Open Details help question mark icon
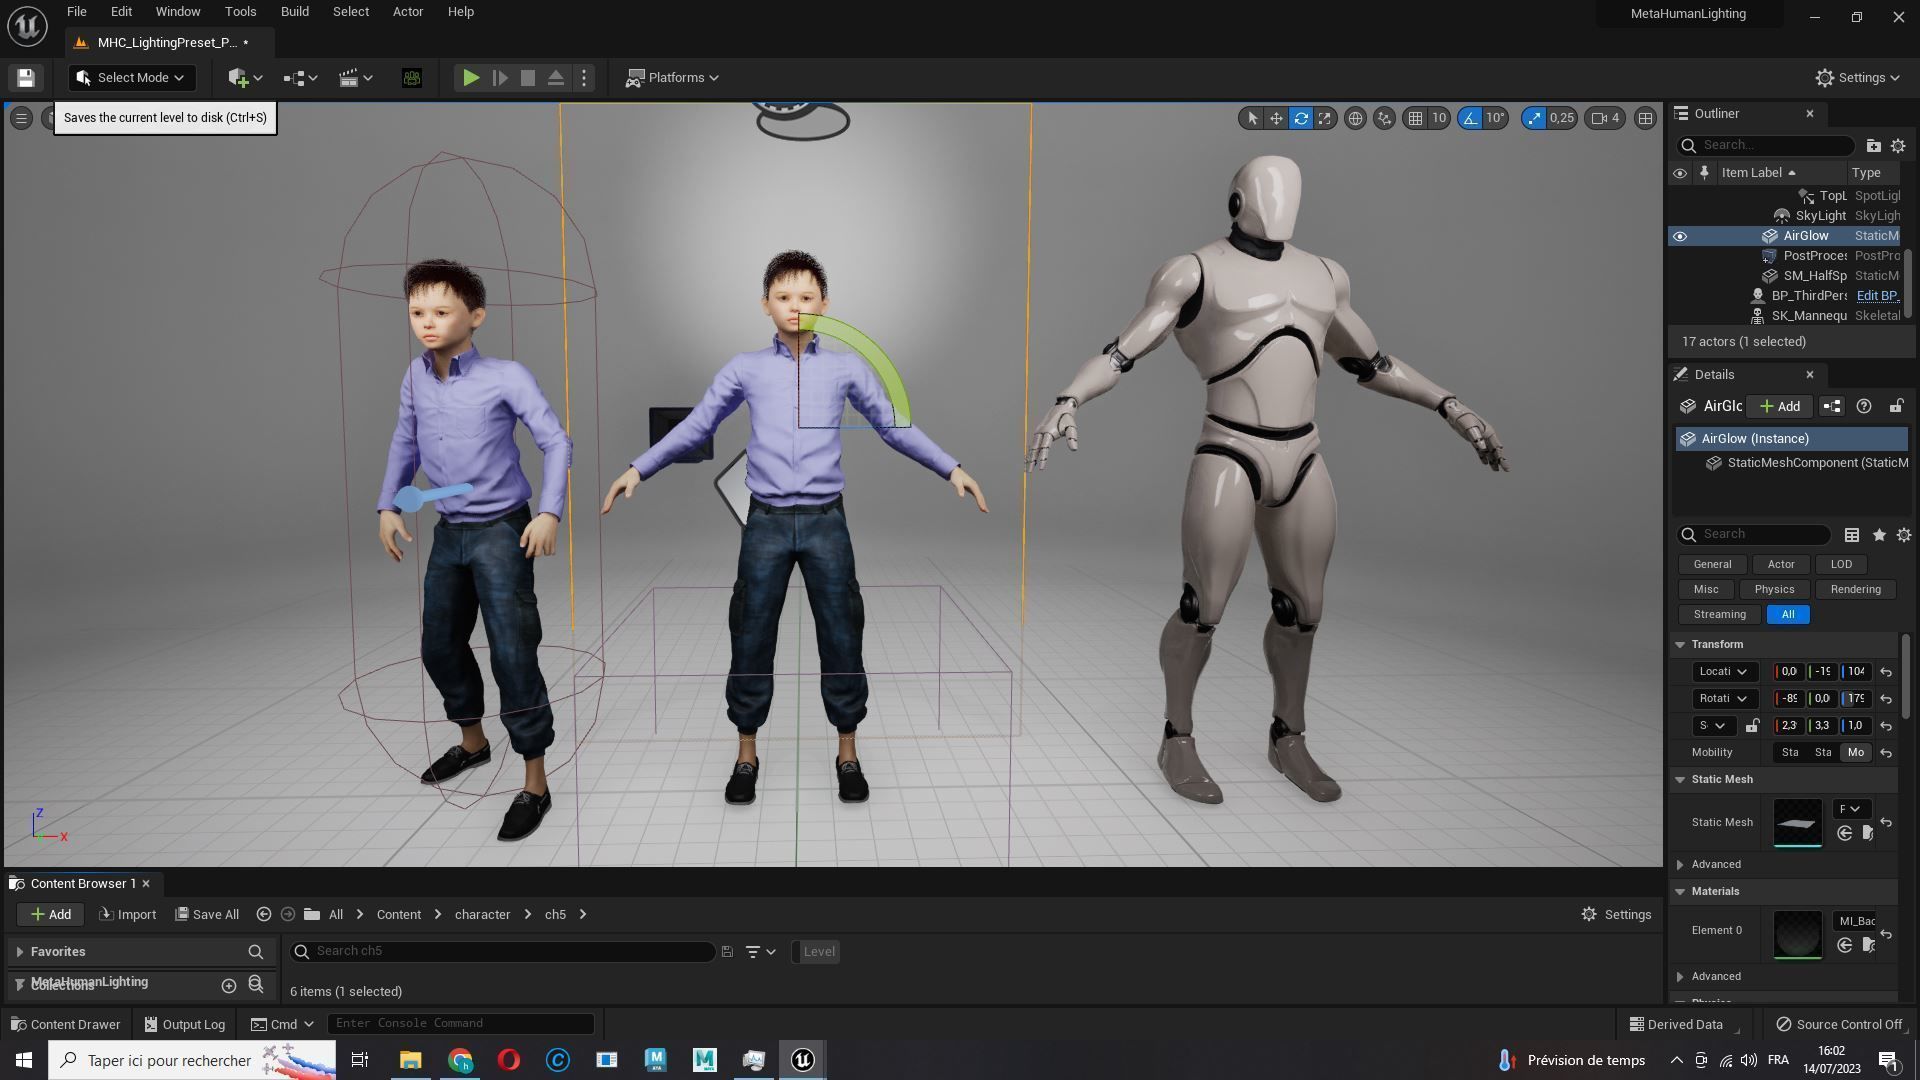 [x=1864, y=406]
